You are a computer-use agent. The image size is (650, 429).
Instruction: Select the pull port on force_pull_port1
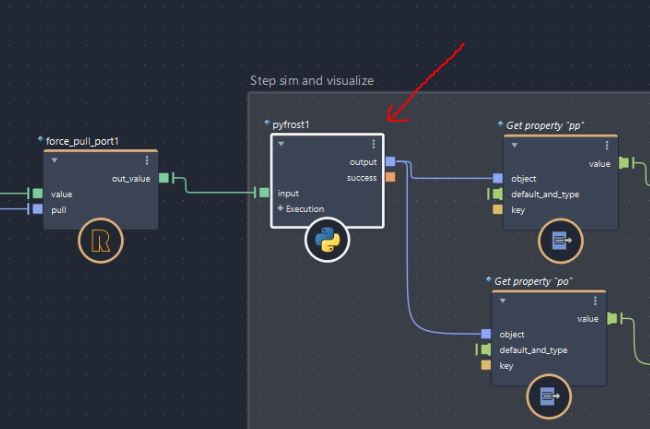(37, 209)
